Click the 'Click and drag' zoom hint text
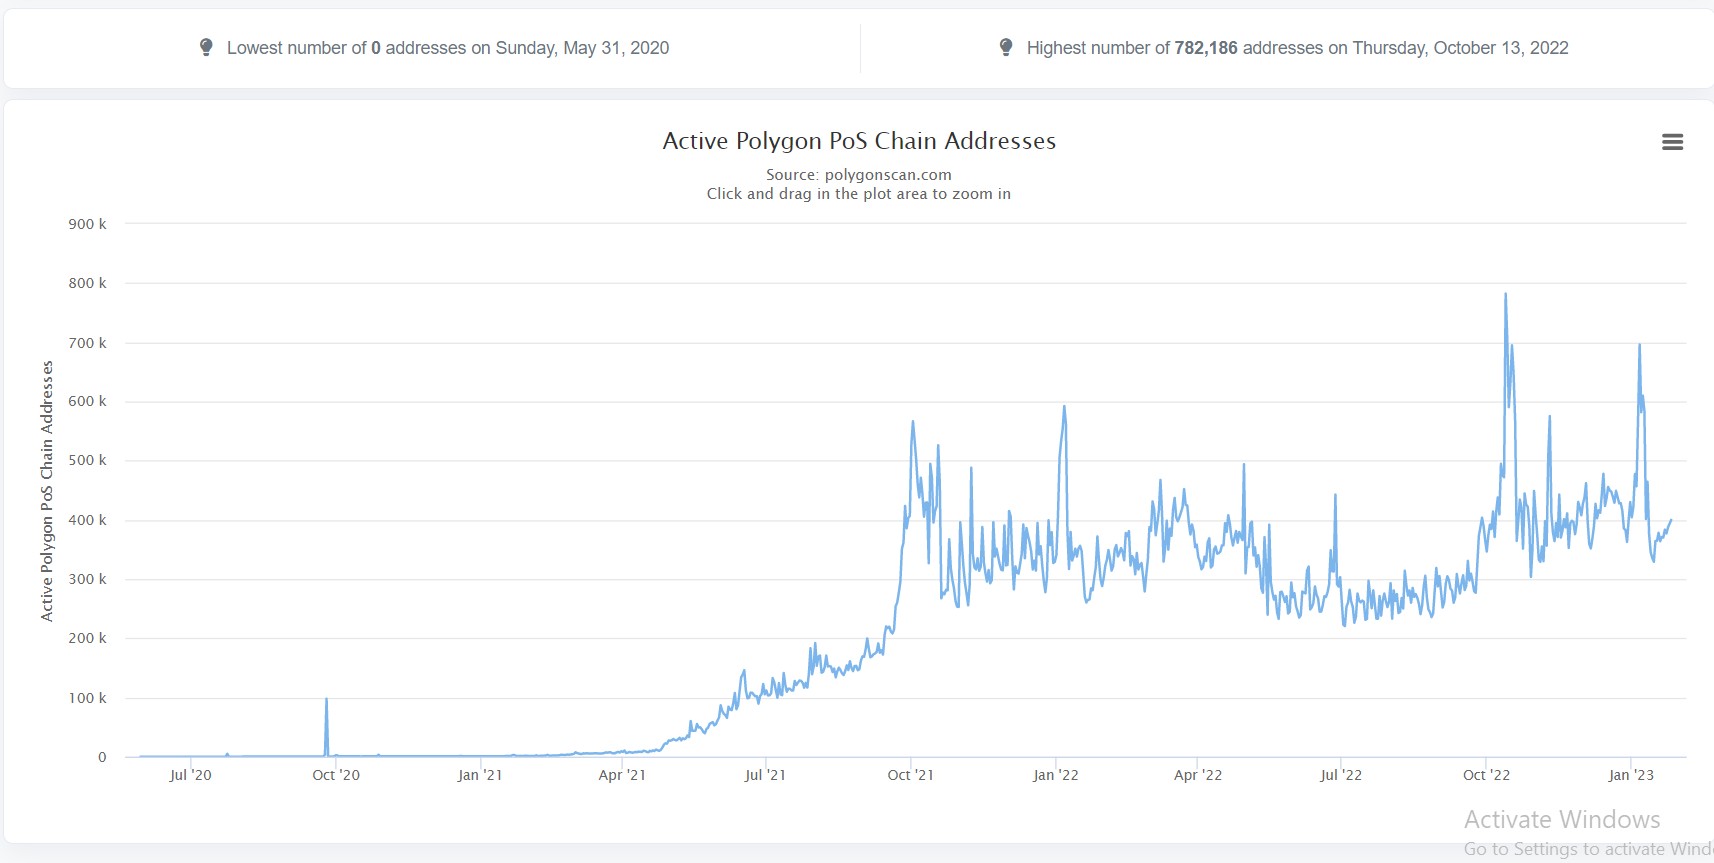This screenshot has width=1714, height=863. pyautogui.click(x=858, y=194)
